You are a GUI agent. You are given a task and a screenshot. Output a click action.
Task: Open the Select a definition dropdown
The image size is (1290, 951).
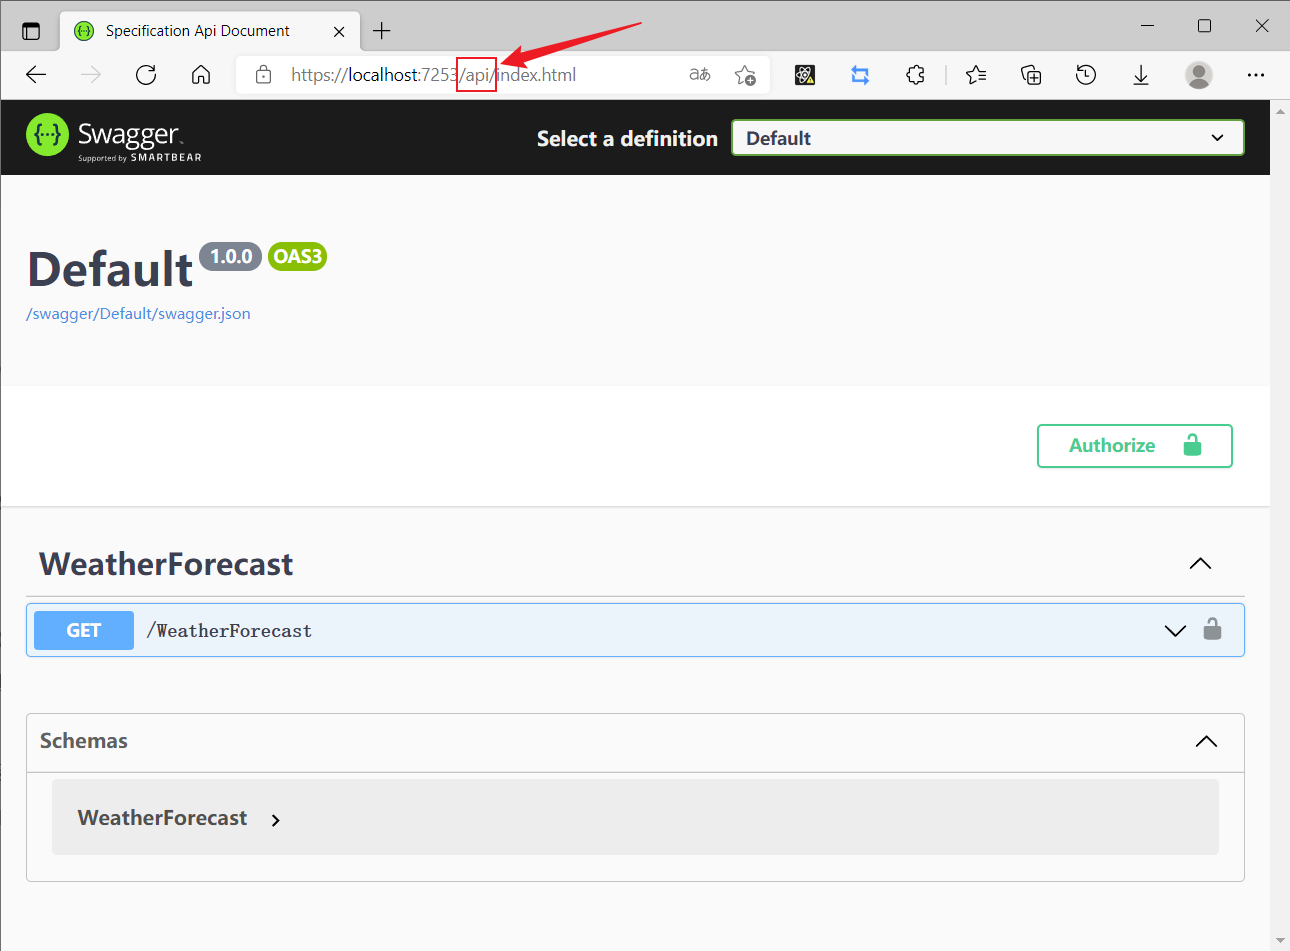987,138
